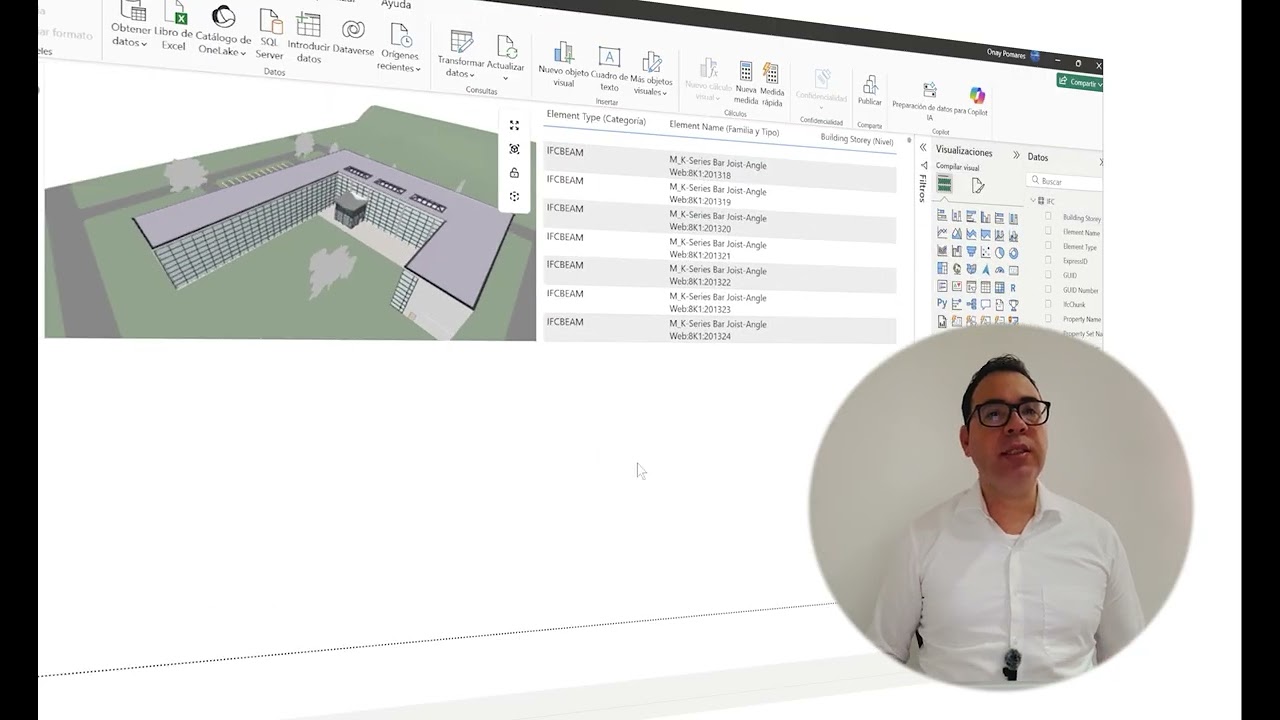The height and width of the screenshot is (720, 1280).
Task: Click the 3D building model viewer
Action: (290, 225)
